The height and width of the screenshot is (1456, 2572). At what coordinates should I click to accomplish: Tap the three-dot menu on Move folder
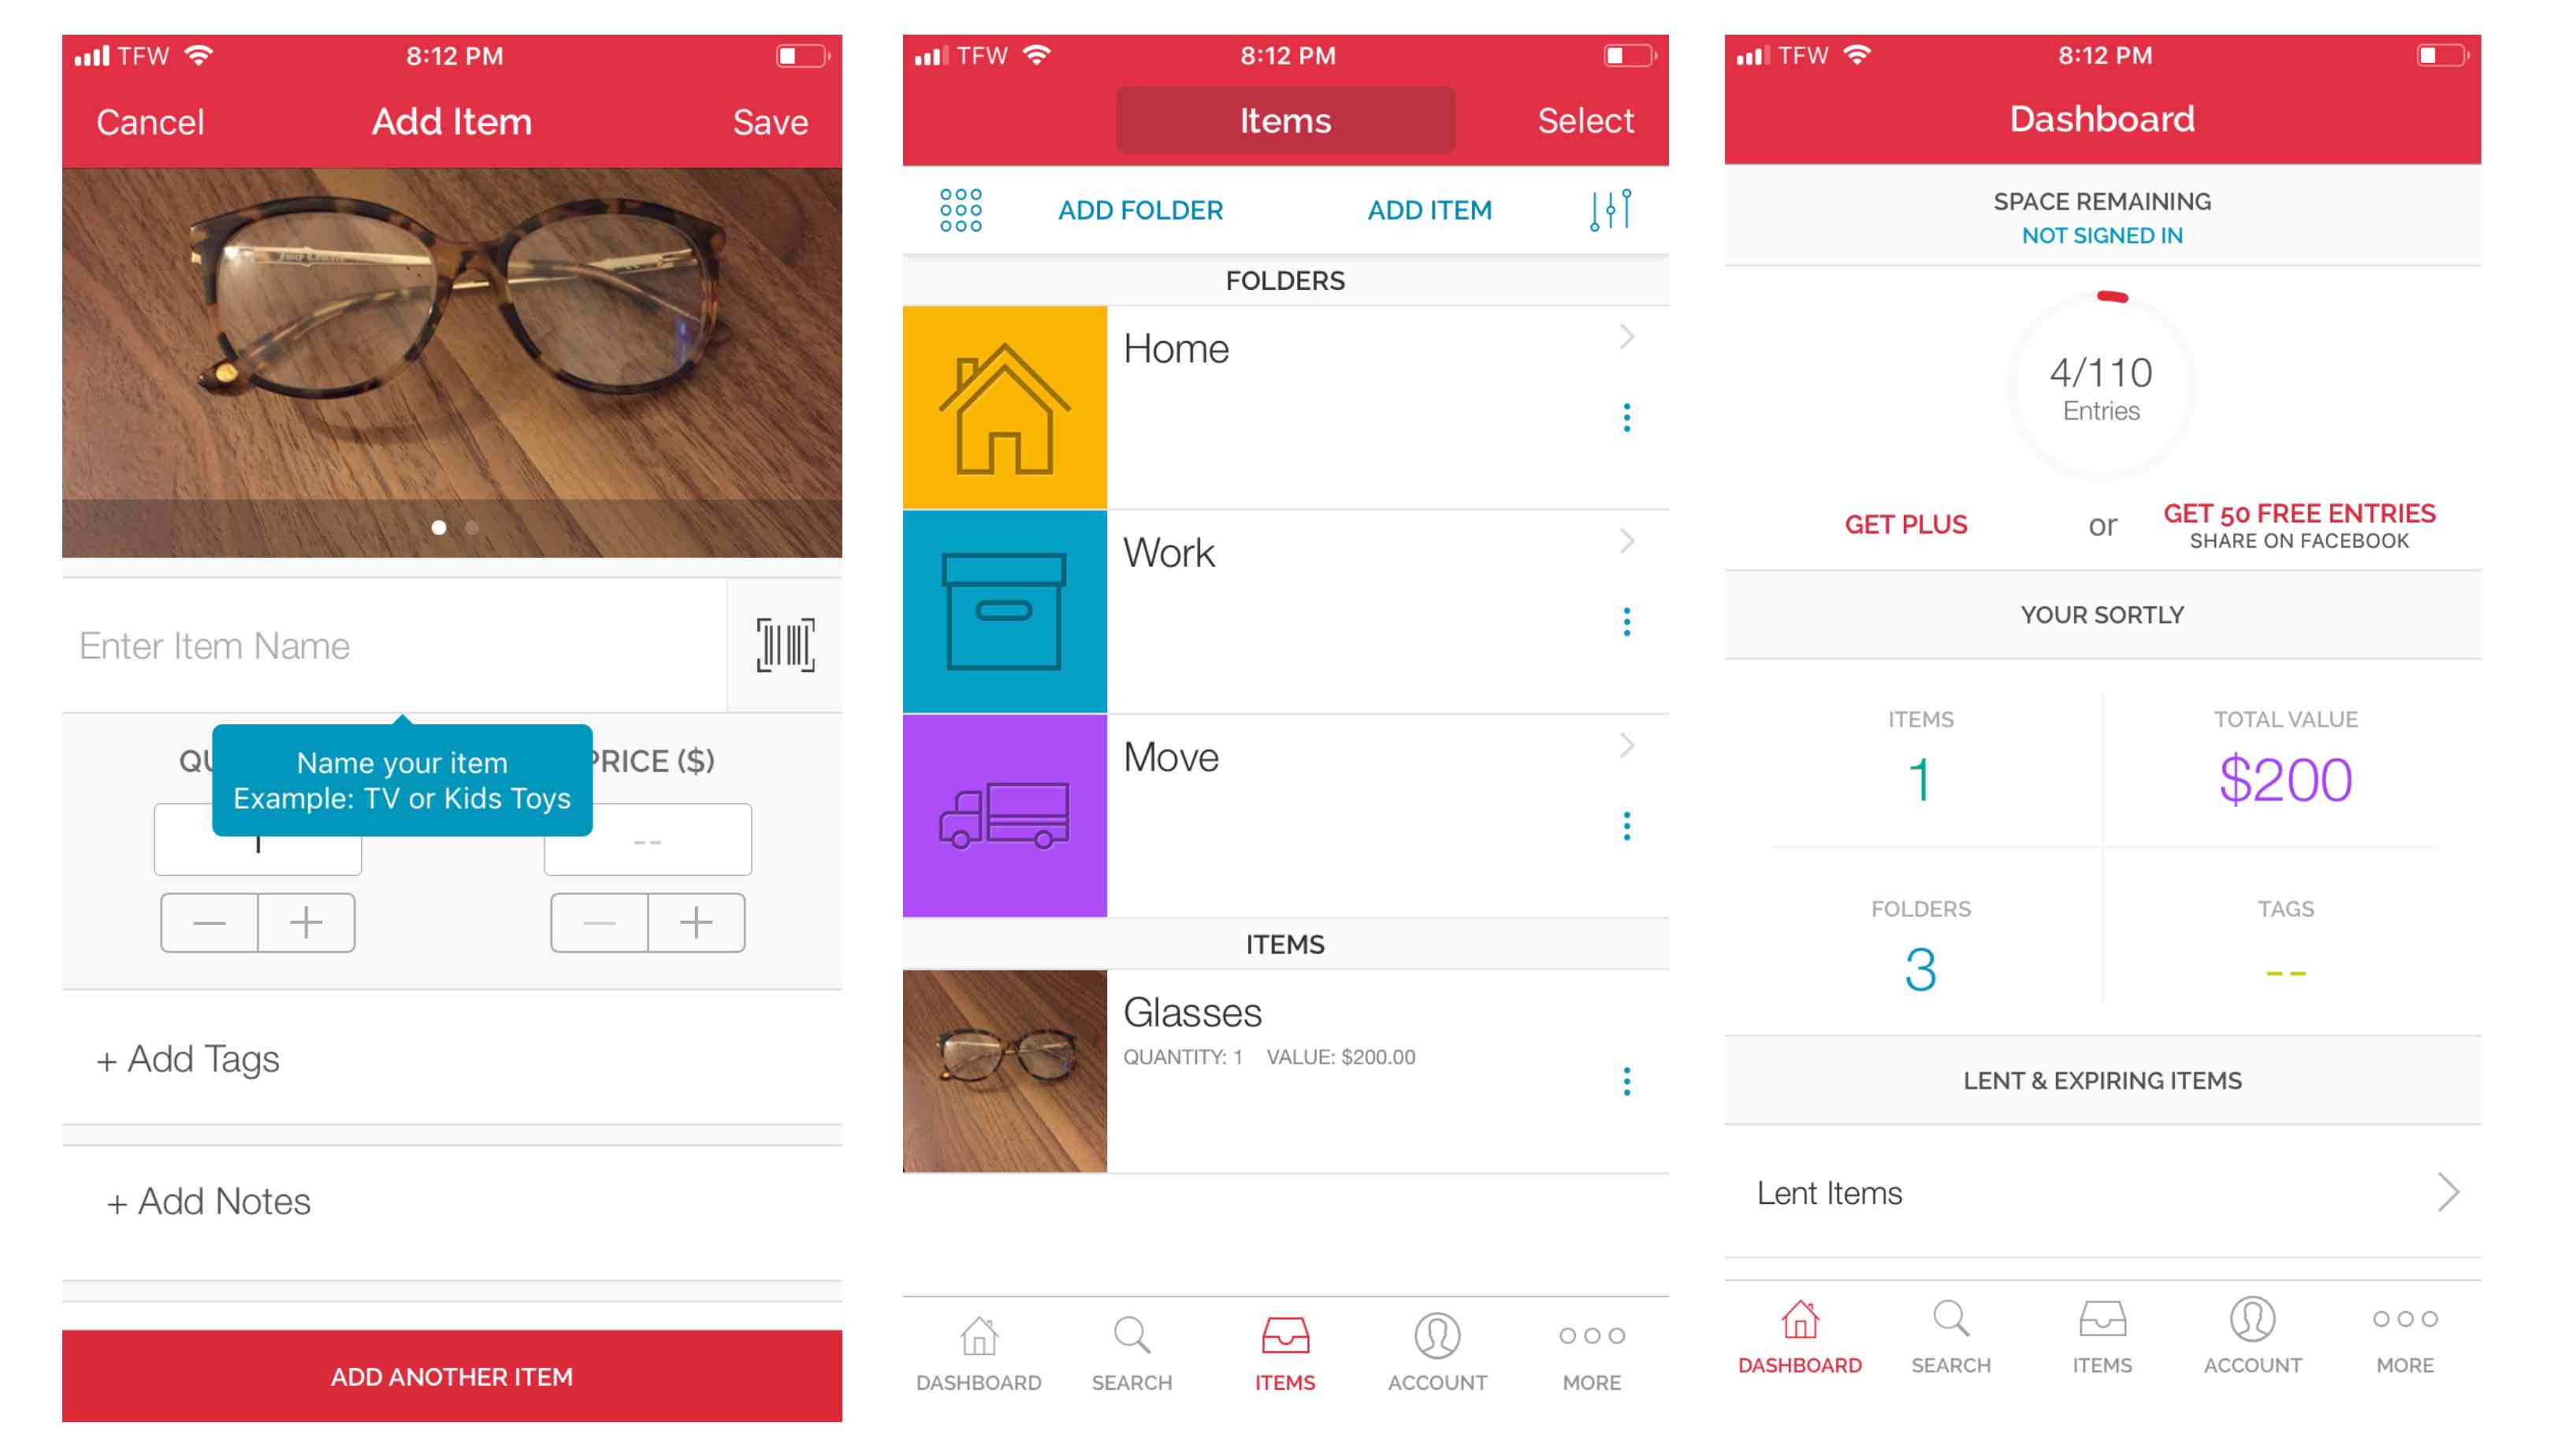coord(1627,825)
